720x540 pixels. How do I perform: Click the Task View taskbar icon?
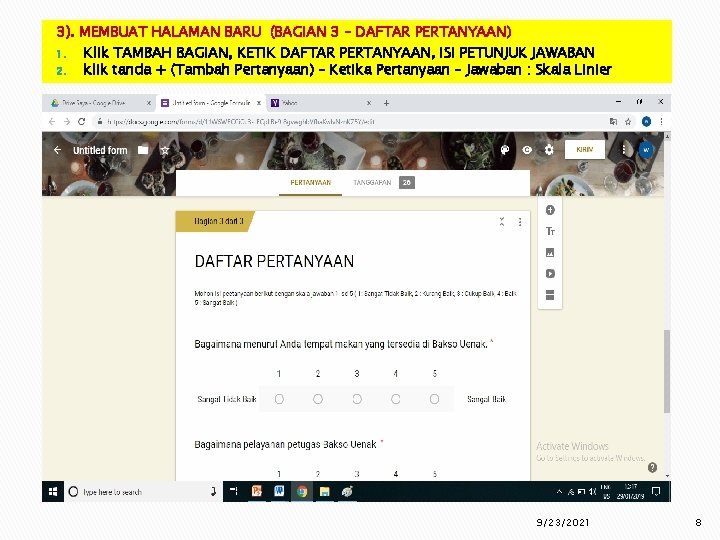234,492
